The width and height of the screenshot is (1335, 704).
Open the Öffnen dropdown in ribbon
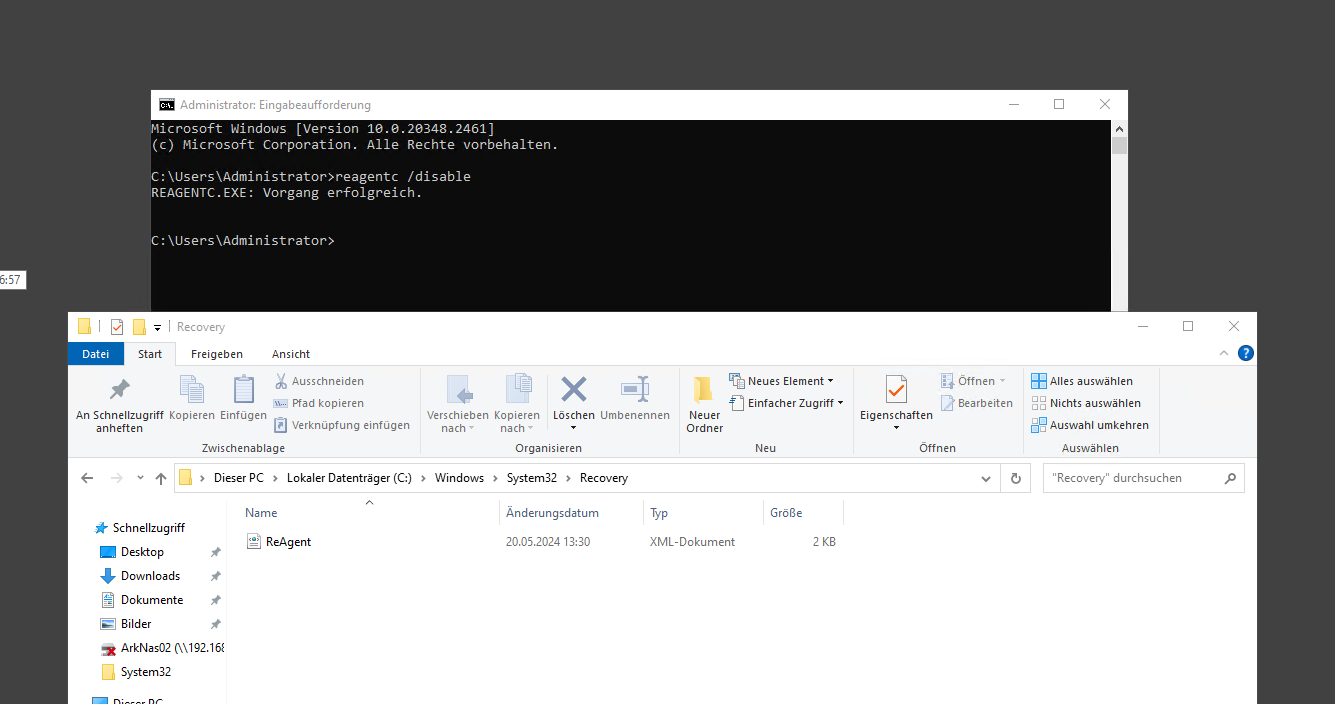coord(974,381)
